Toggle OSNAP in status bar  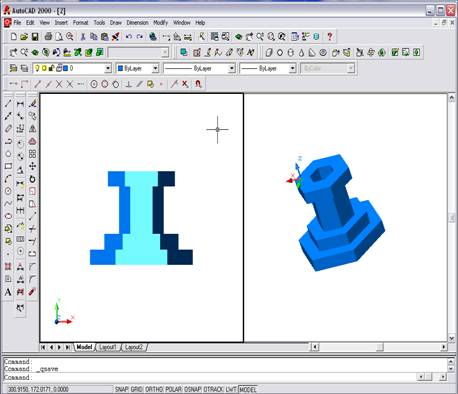click(x=193, y=389)
